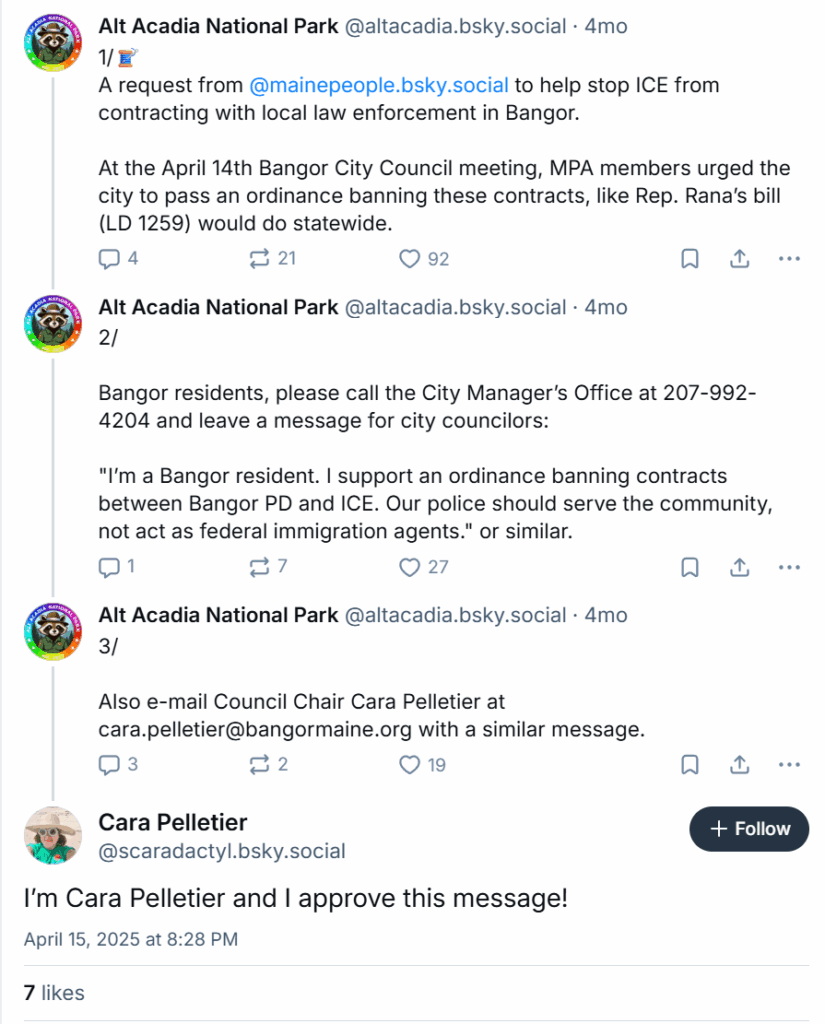Screen dimensions: 825x1024
Task: Bookmark the first thread post
Action: tap(689, 259)
